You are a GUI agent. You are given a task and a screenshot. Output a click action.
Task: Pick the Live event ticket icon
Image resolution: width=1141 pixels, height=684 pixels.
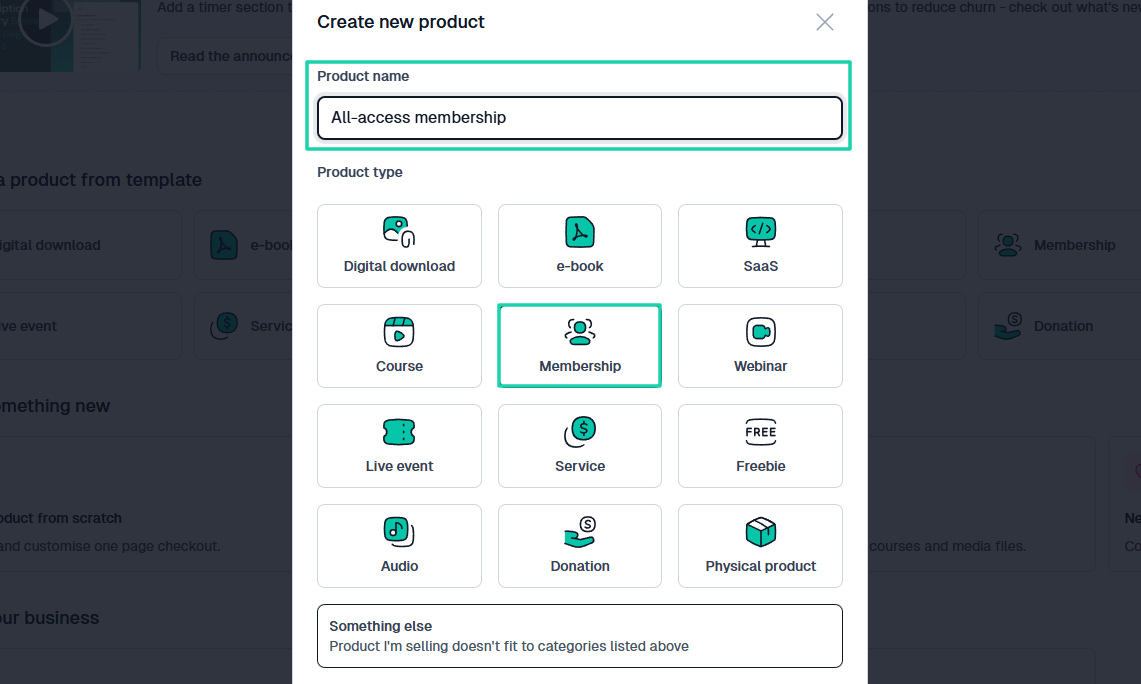[399, 432]
